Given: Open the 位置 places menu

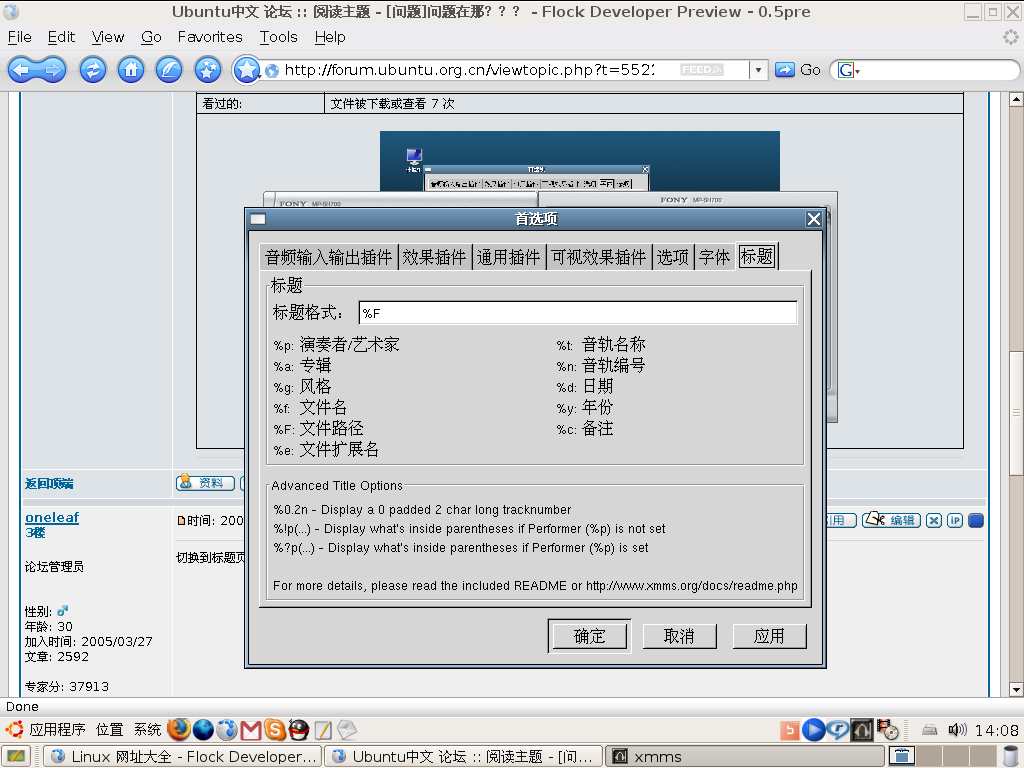Looking at the screenshot, I should coord(109,729).
